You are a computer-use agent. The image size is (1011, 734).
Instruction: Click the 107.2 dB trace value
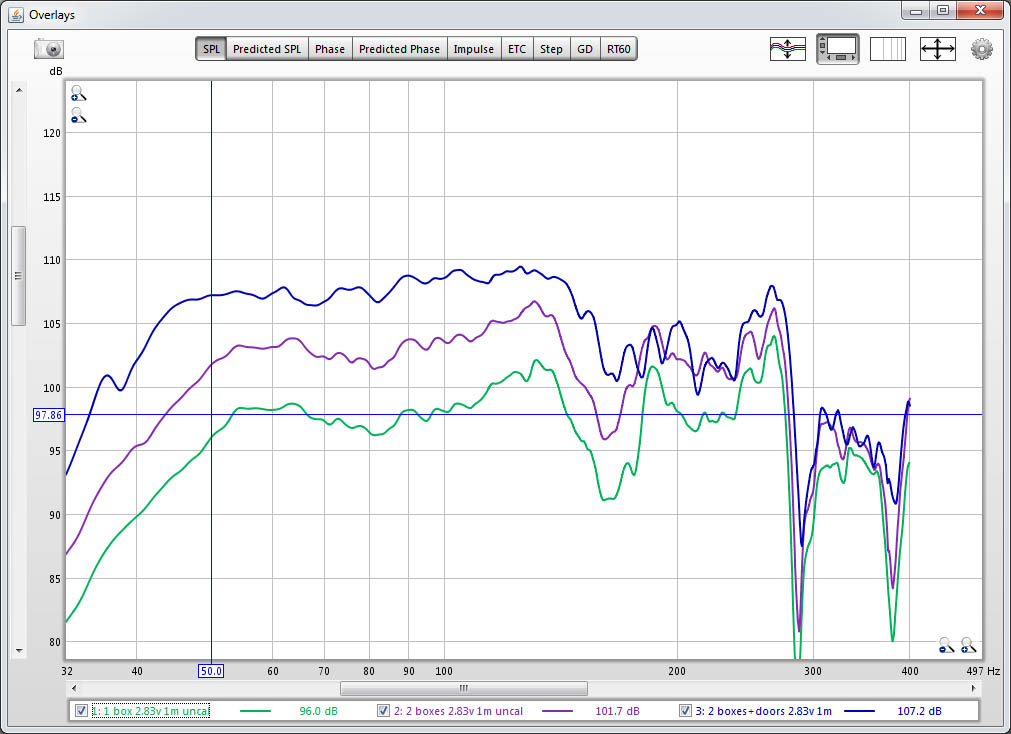[919, 711]
